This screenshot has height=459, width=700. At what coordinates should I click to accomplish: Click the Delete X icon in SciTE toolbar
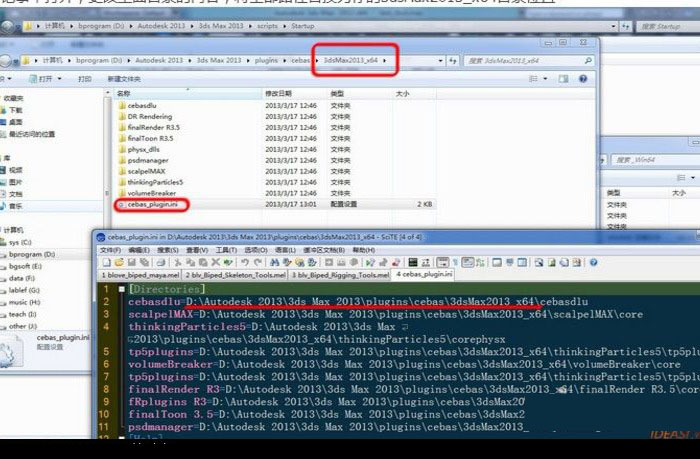(216, 263)
